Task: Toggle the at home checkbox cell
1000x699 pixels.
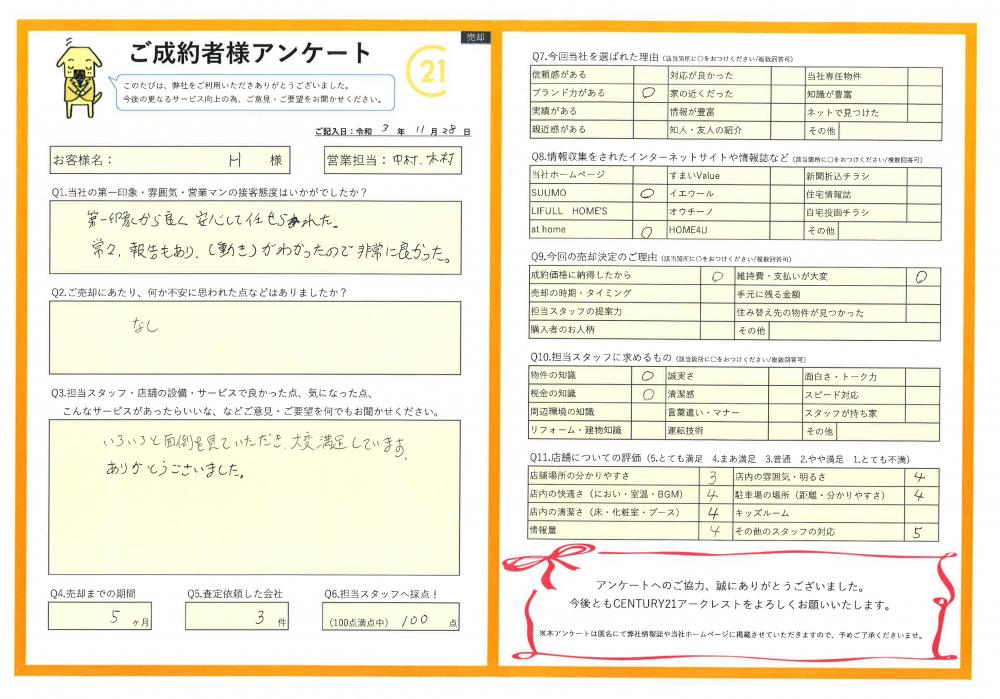Action: tap(645, 230)
